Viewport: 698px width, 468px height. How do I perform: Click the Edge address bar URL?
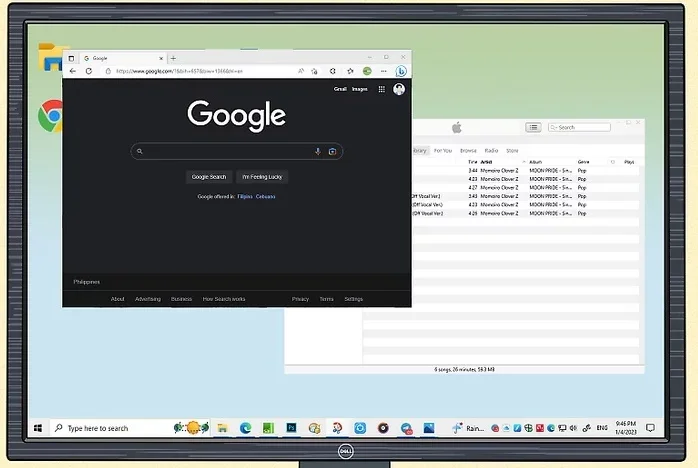(179, 71)
